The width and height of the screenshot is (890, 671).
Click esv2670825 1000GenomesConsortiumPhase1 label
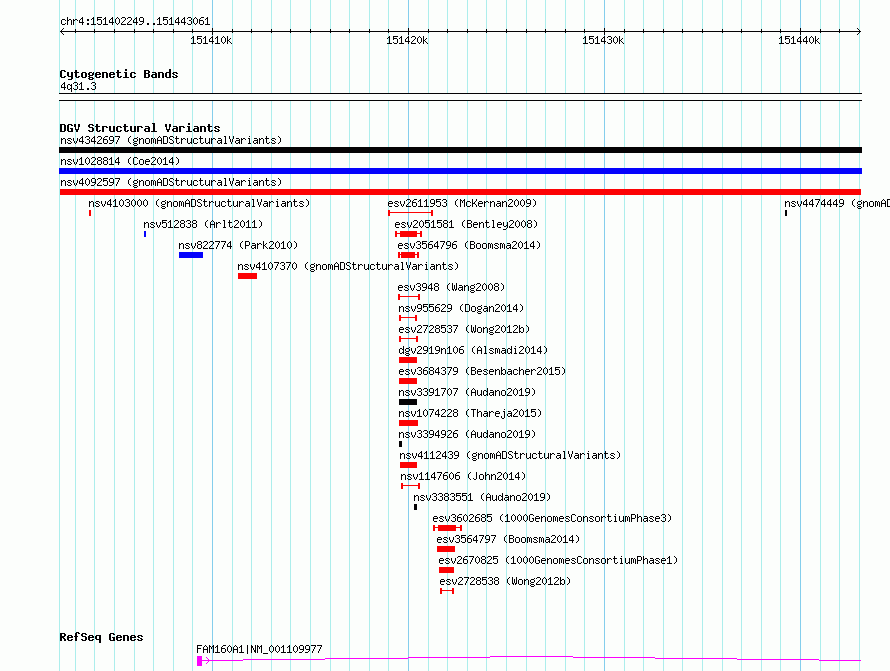click(x=558, y=560)
